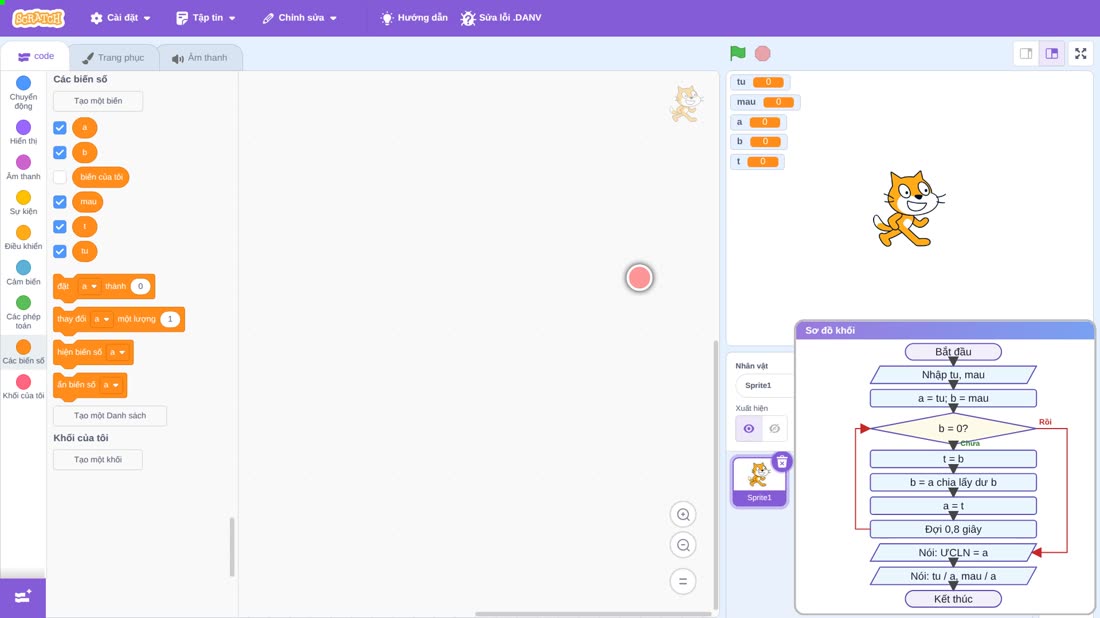Open the Tập tin menu
This screenshot has height=618, width=1100.
coord(206,18)
